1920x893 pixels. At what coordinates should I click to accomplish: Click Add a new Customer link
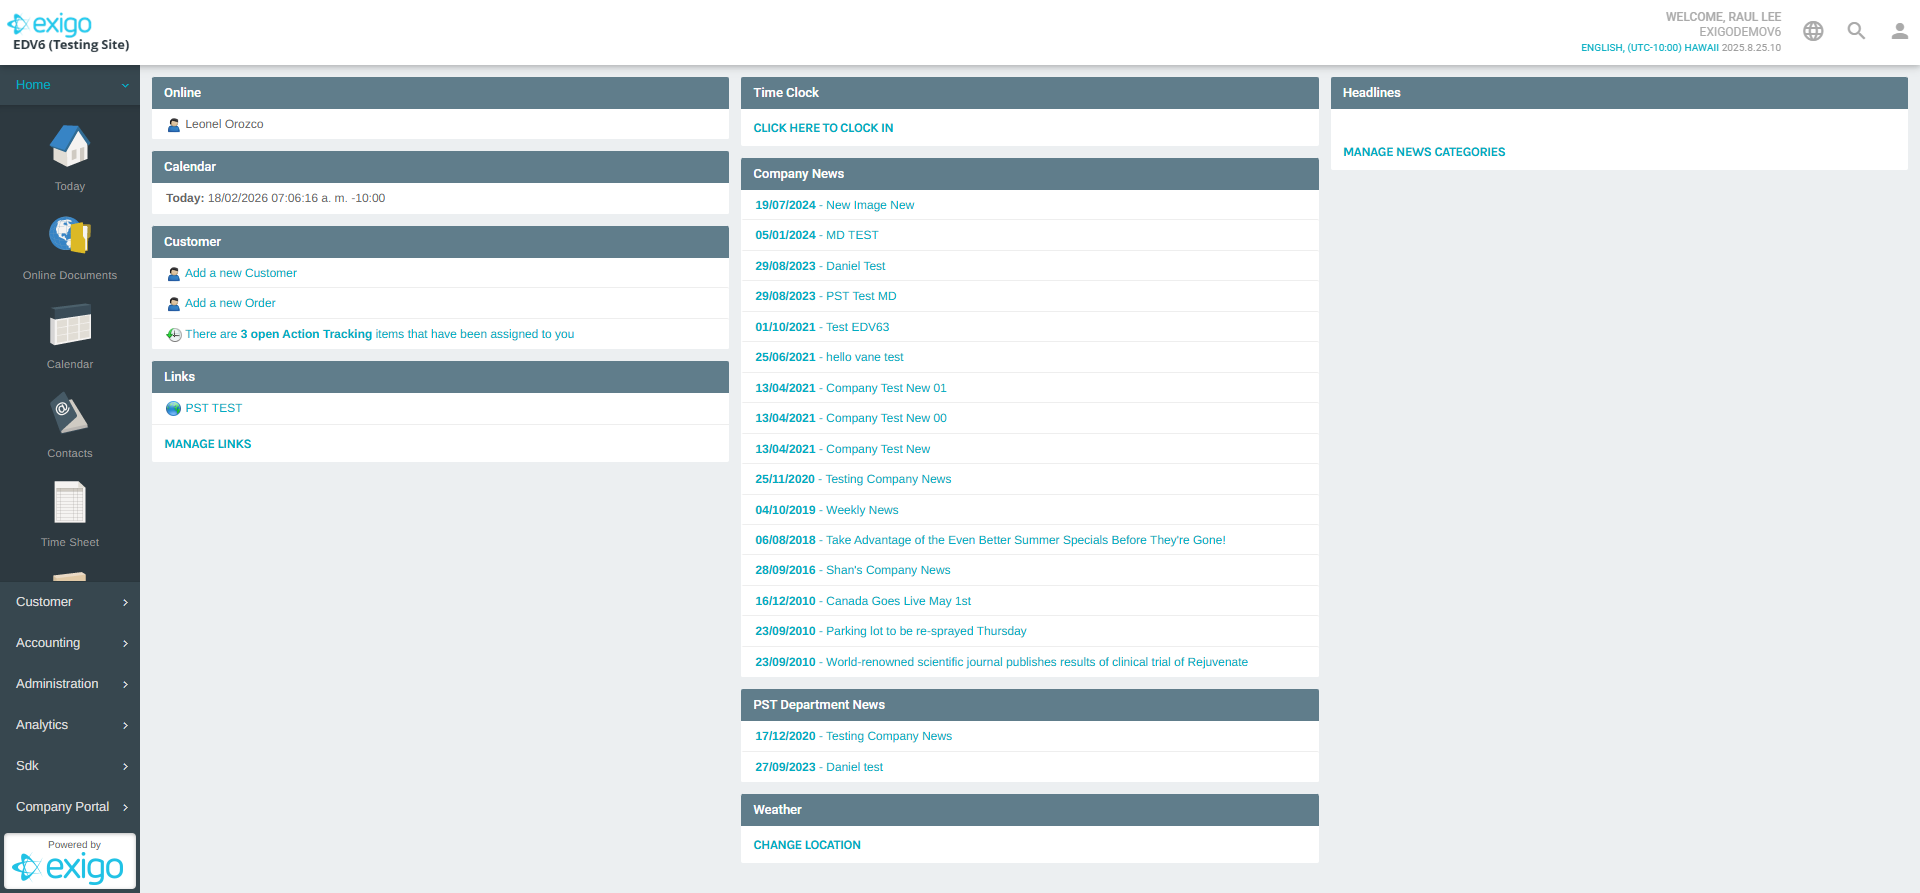[241, 273]
